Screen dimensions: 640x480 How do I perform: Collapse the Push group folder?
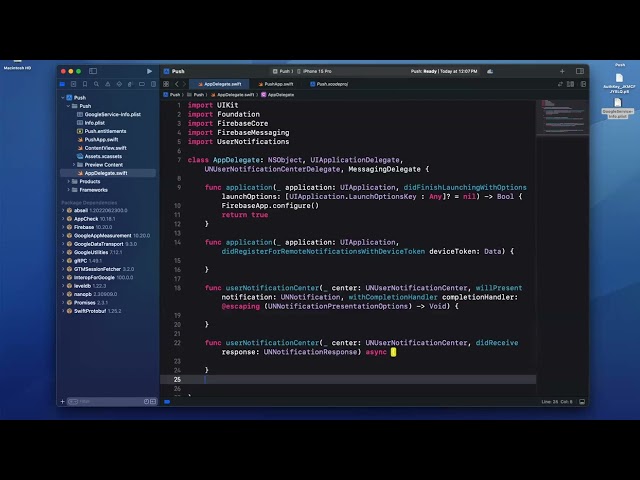(x=68, y=106)
